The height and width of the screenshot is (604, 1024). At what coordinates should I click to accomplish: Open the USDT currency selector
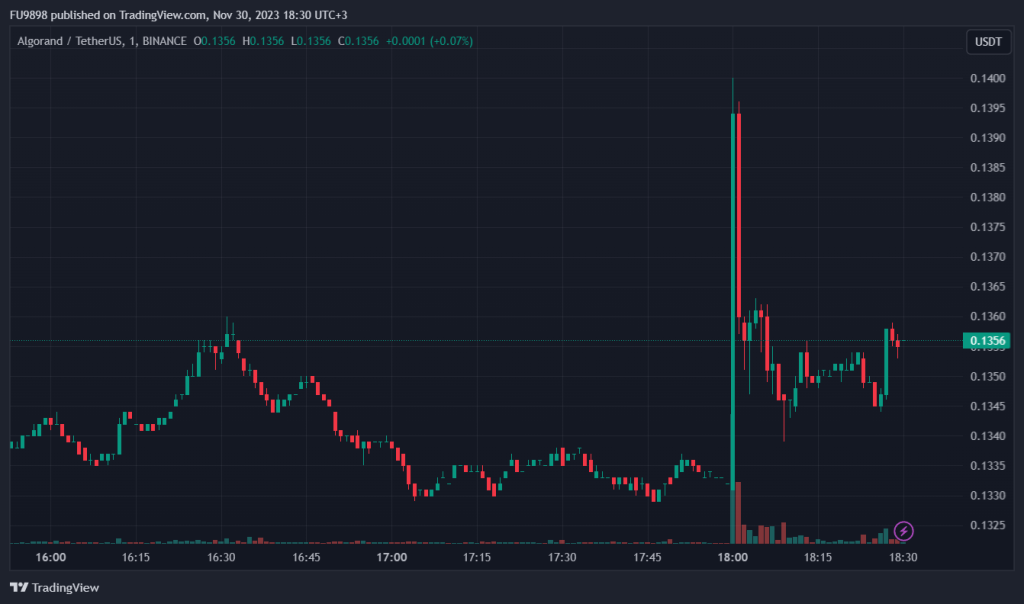(x=987, y=41)
